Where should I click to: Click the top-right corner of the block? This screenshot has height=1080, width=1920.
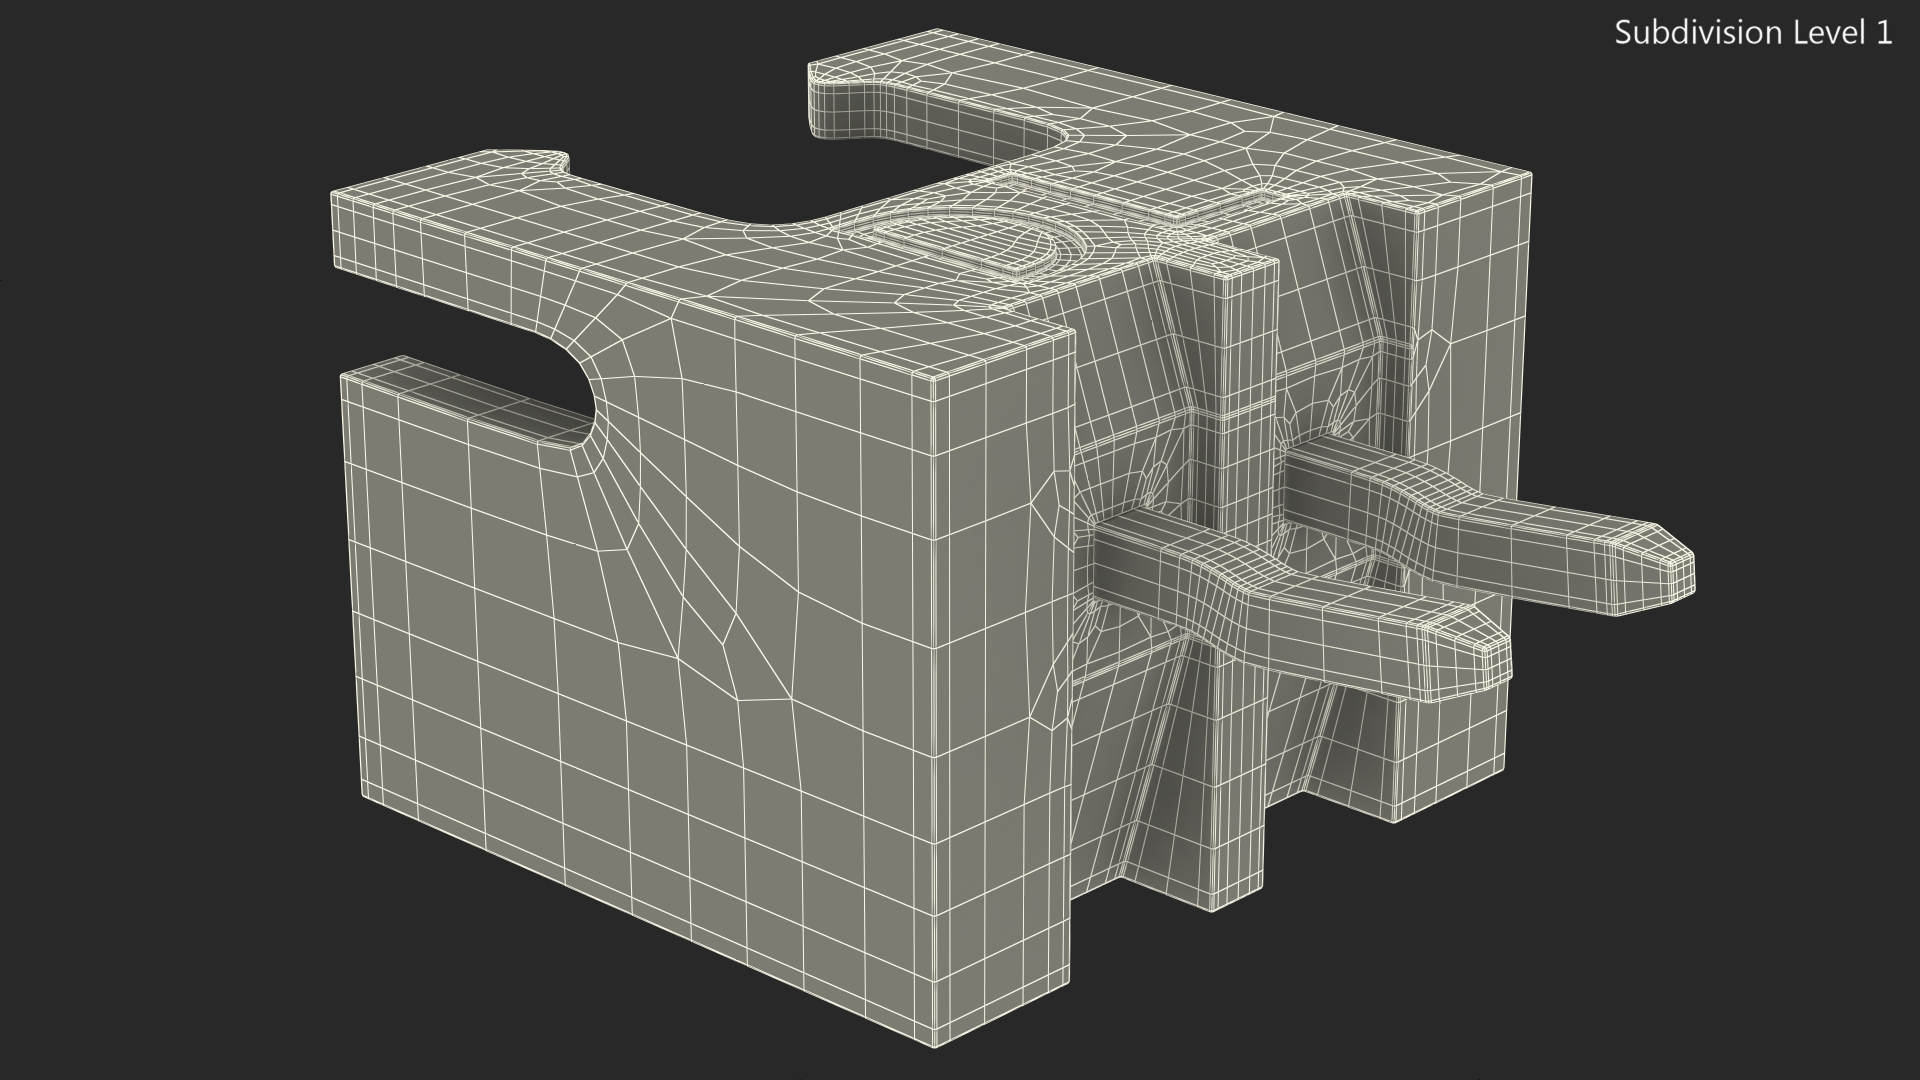(1530, 176)
